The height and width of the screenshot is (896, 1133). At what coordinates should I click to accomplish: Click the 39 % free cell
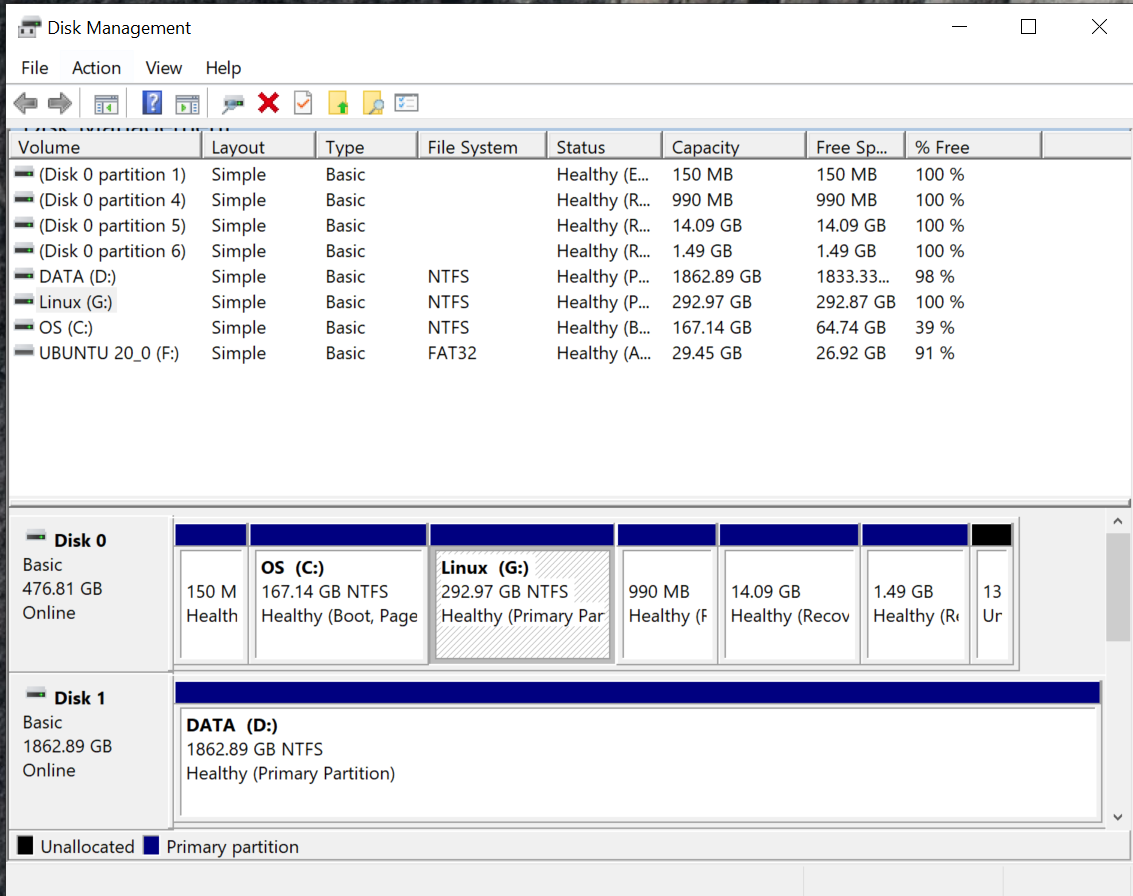[x=934, y=328]
